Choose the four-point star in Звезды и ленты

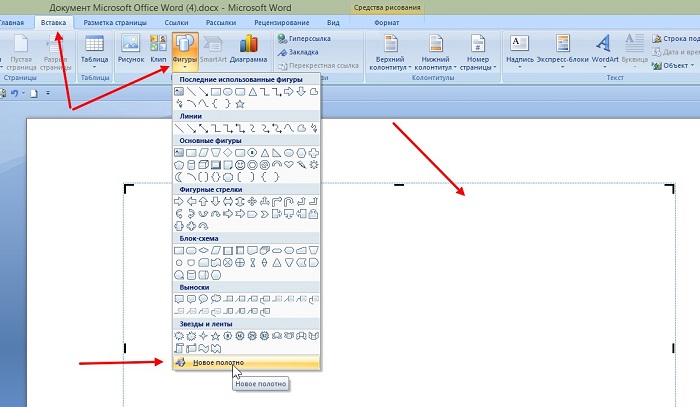click(203, 336)
